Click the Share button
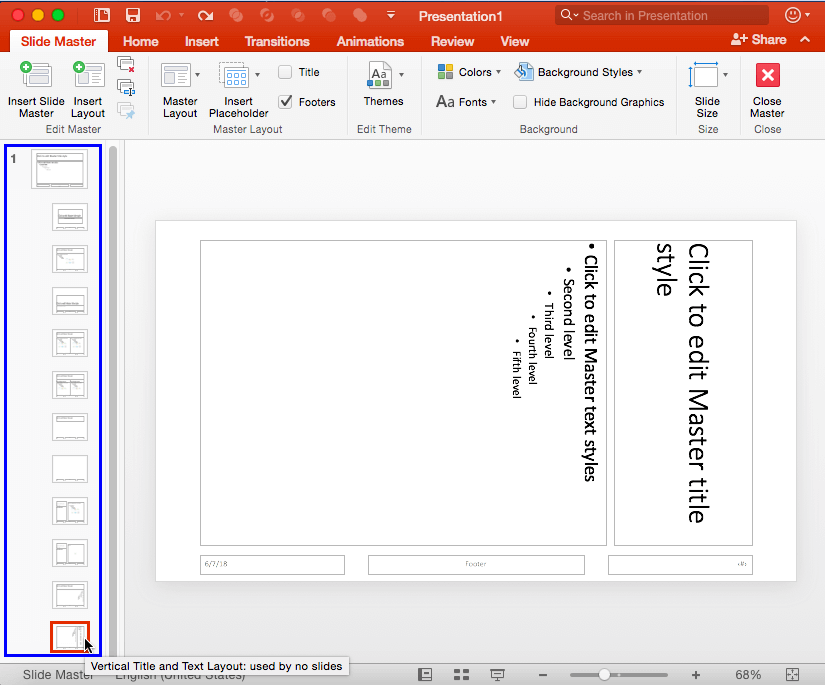 pyautogui.click(x=759, y=39)
